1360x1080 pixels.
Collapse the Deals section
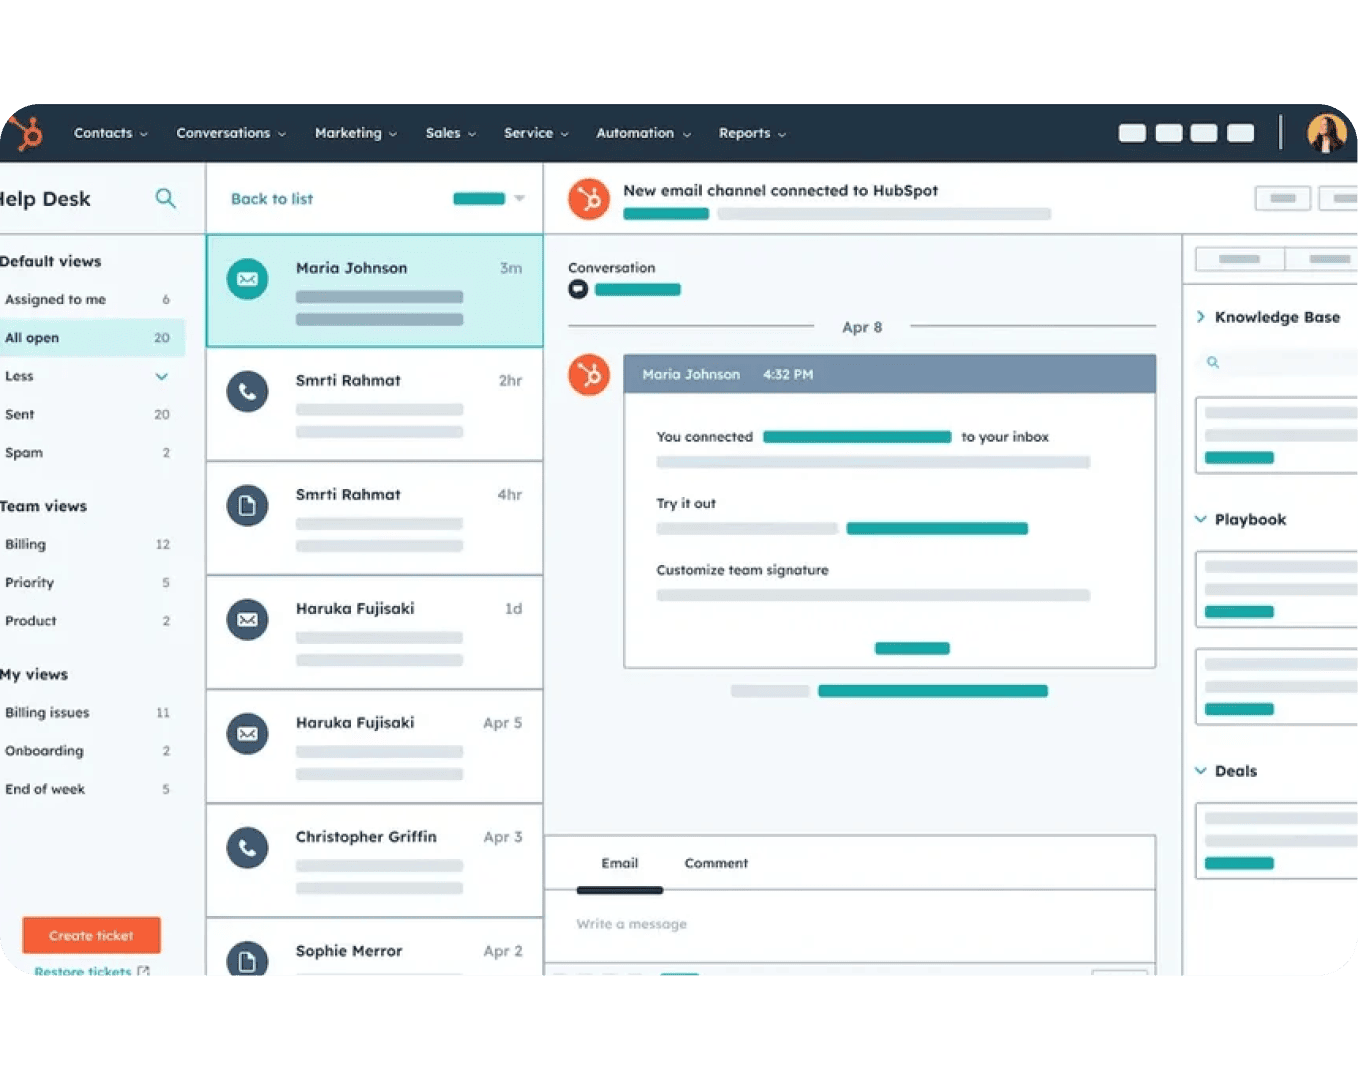pos(1201,771)
